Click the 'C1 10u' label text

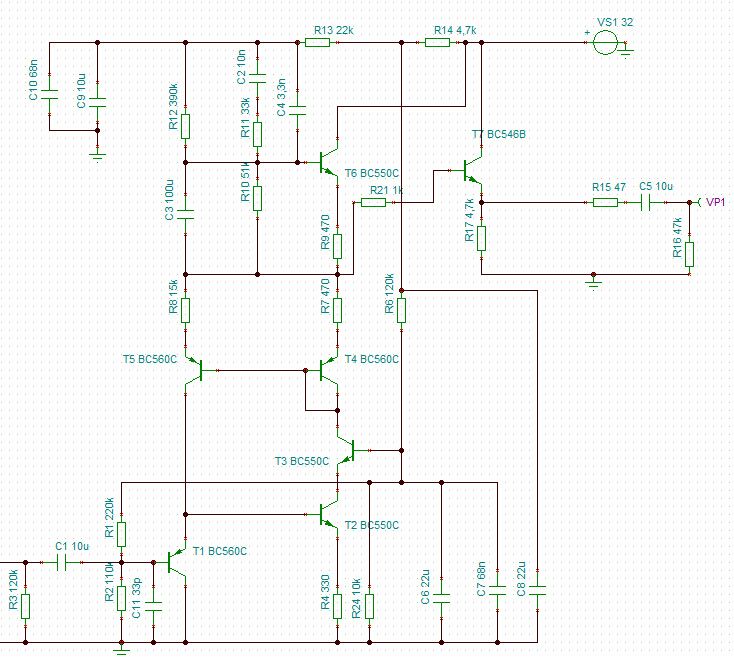[x=72, y=546]
